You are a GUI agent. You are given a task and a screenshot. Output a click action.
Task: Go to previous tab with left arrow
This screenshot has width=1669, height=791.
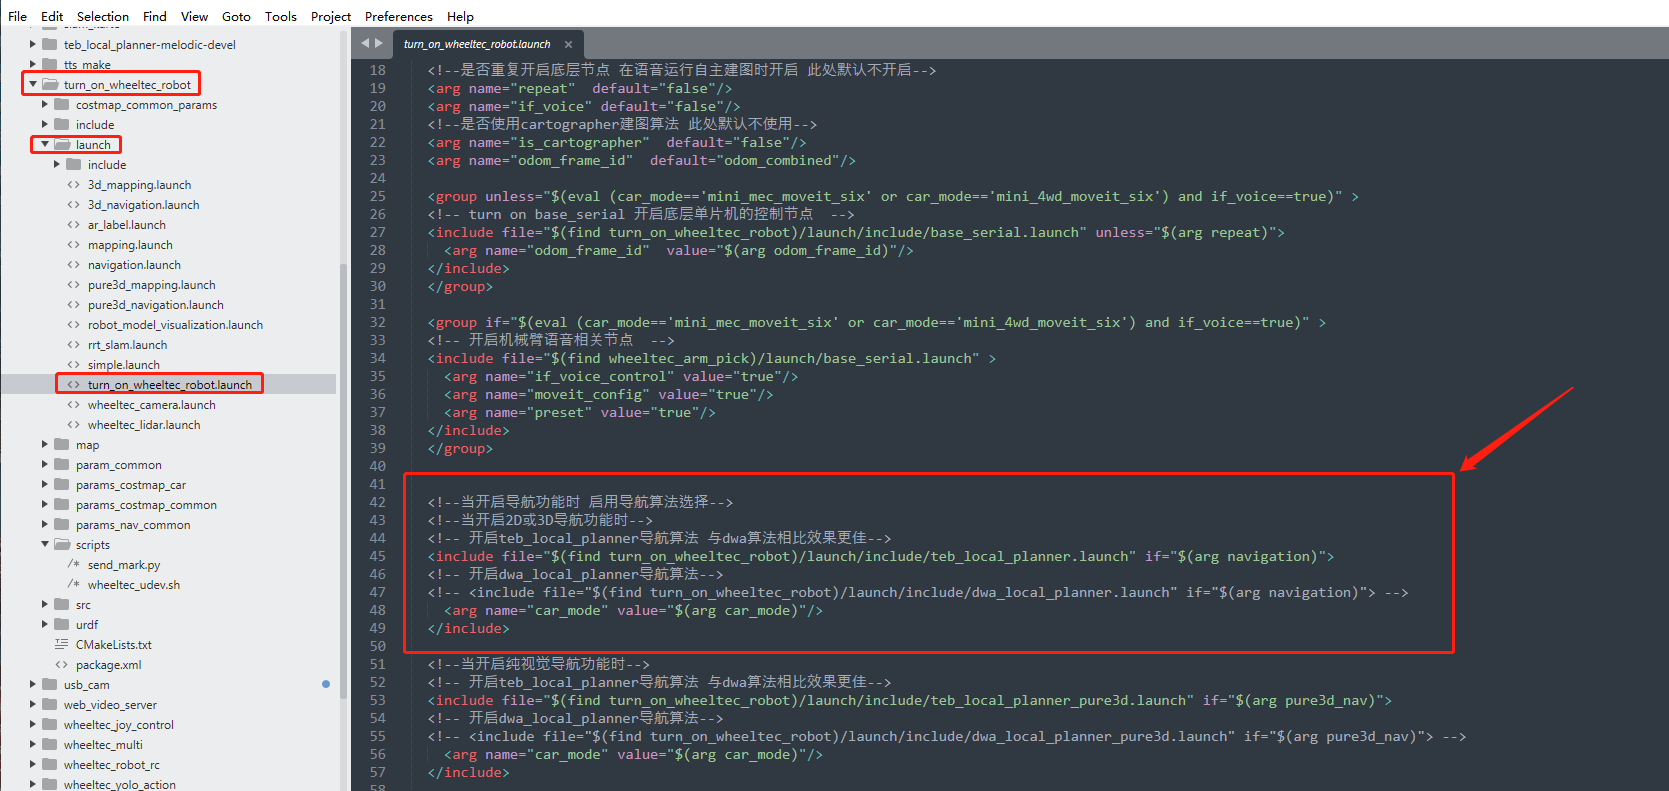pyautogui.click(x=365, y=43)
